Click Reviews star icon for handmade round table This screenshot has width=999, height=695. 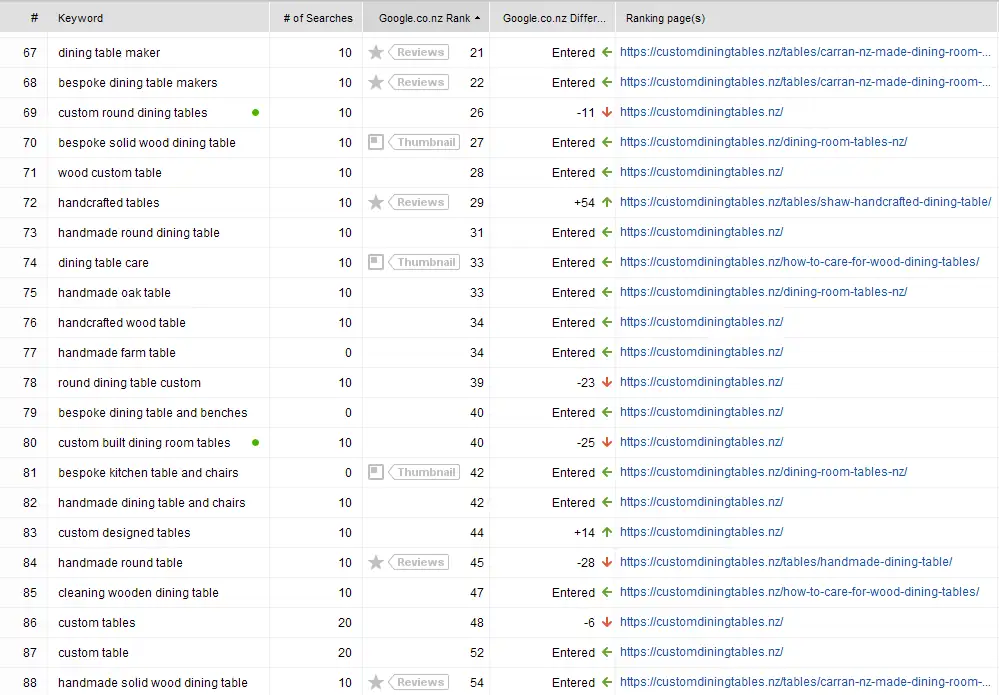[376, 562]
